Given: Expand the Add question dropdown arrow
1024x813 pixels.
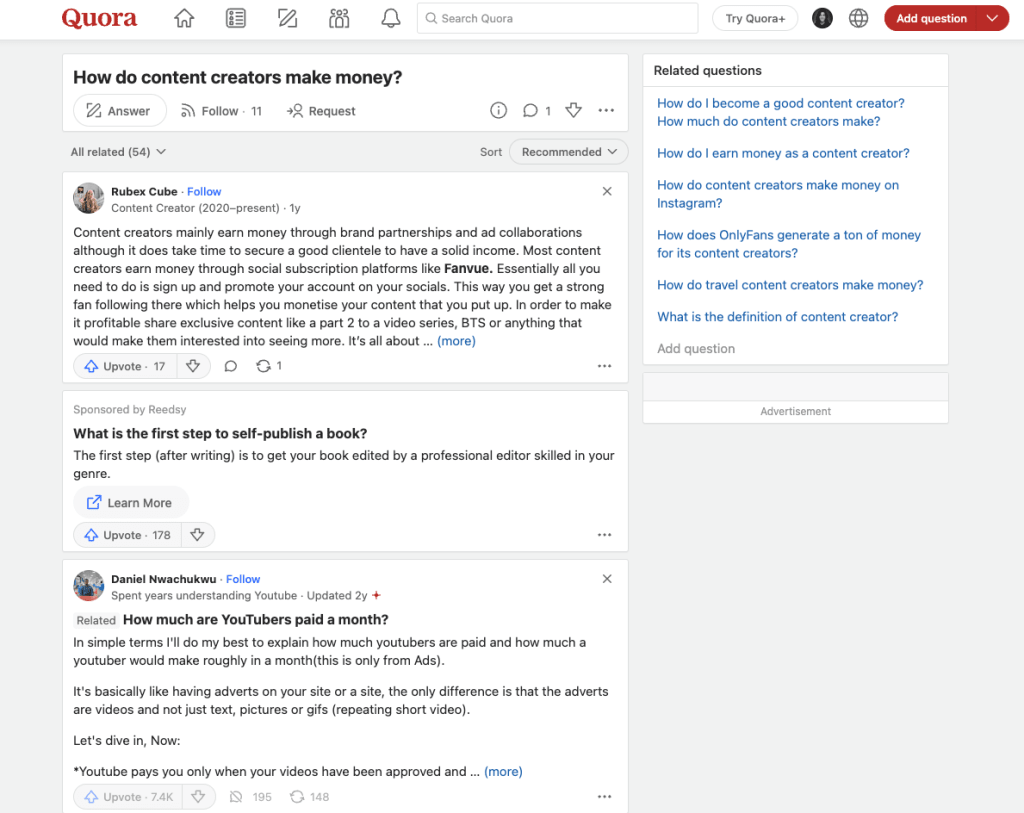Looking at the screenshot, I should [993, 18].
